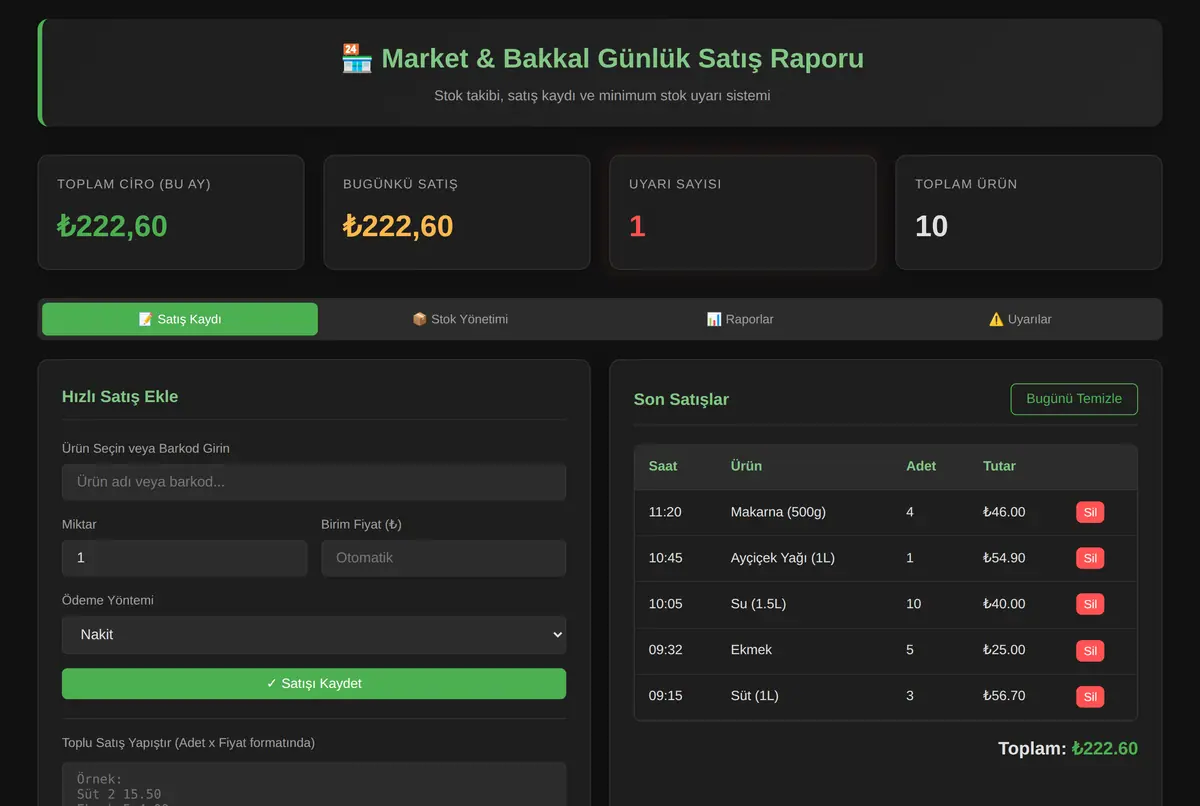Delete the Makarna (500g) sale row
The height and width of the screenshot is (806, 1200).
pos(1090,513)
